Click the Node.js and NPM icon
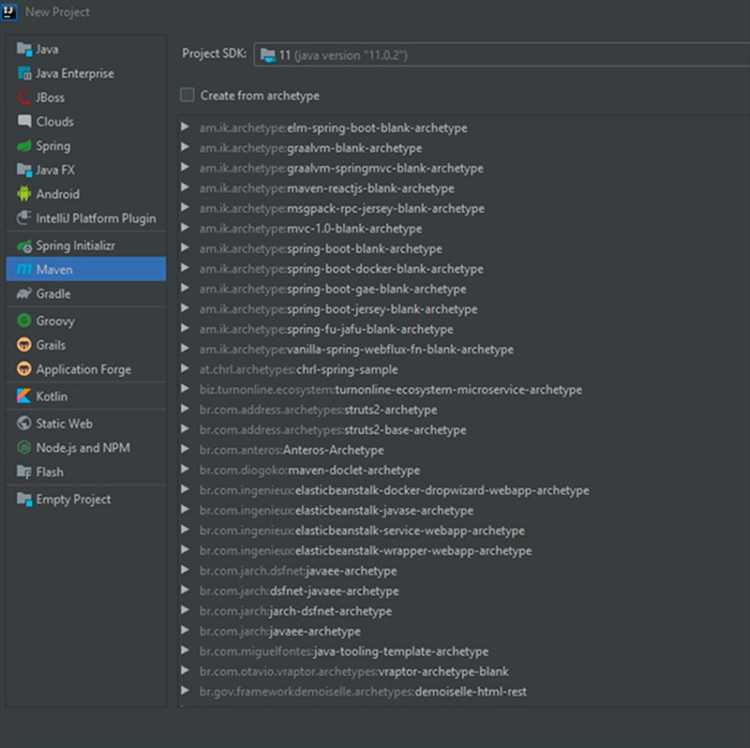 coord(24,448)
